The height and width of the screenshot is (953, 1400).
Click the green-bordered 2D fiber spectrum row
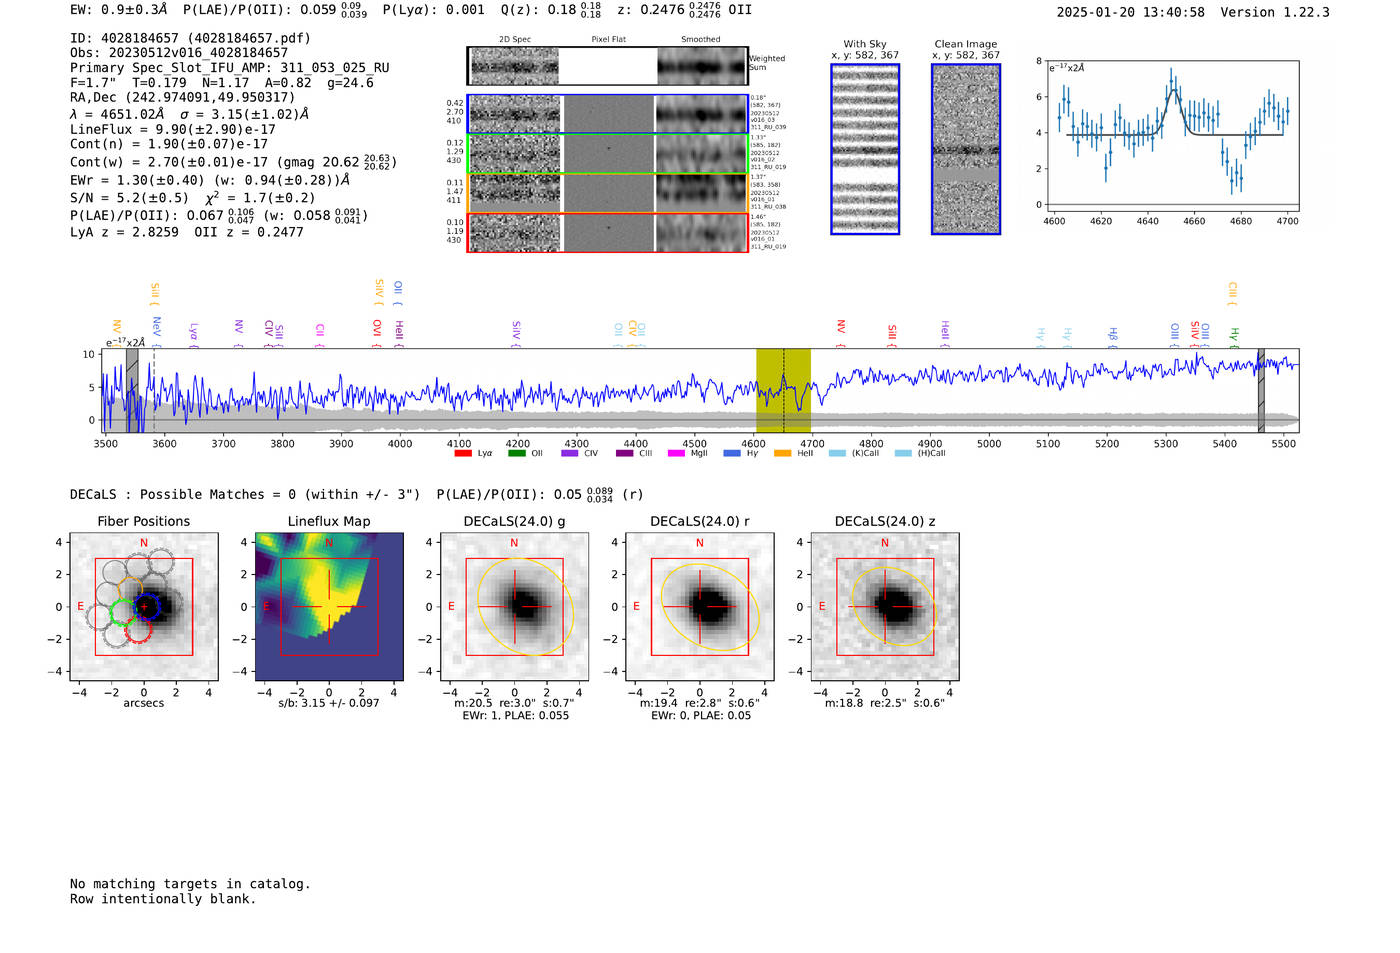click(607, 154)
